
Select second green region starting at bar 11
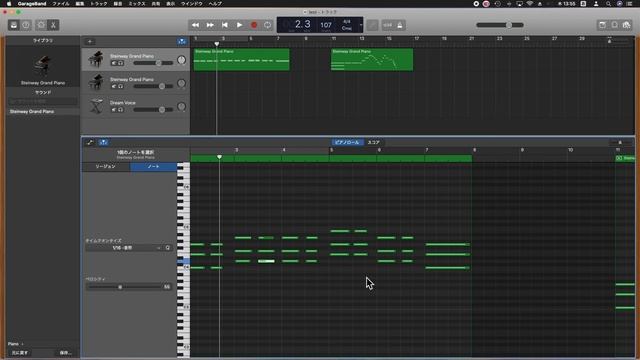click(x=372, y=60)
